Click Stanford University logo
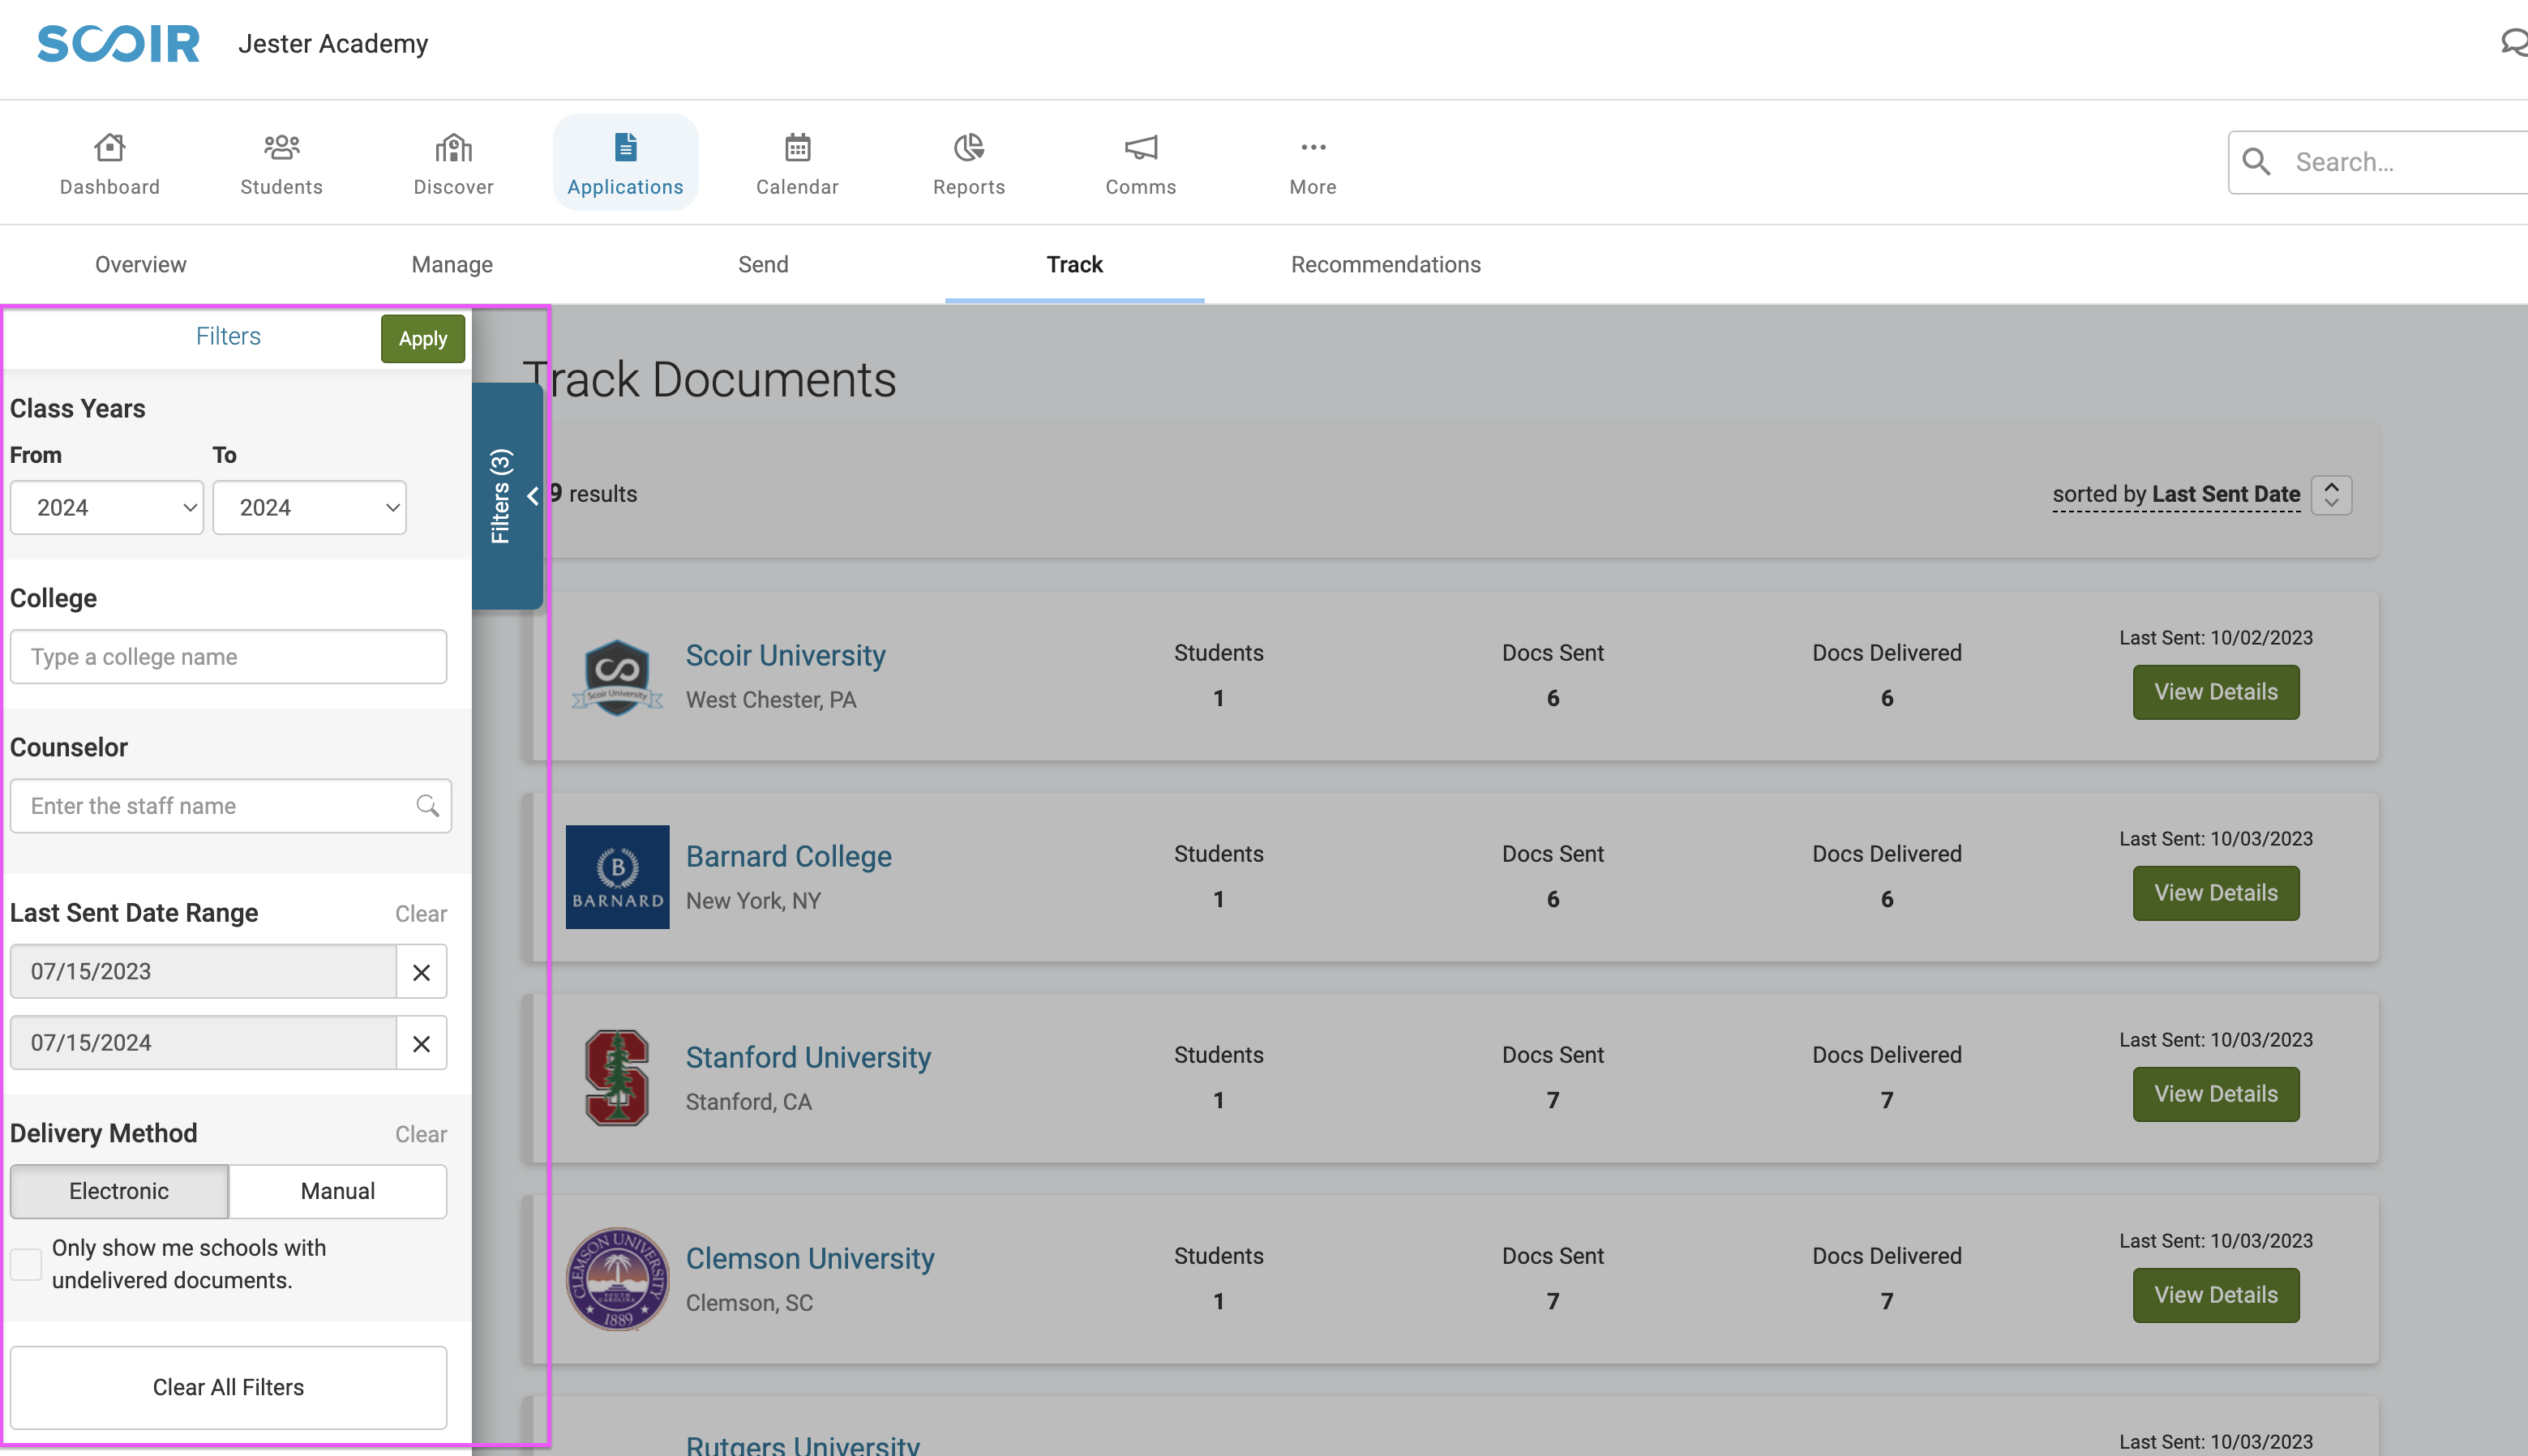The image size is (2528, 1456). click(617, 1078)
